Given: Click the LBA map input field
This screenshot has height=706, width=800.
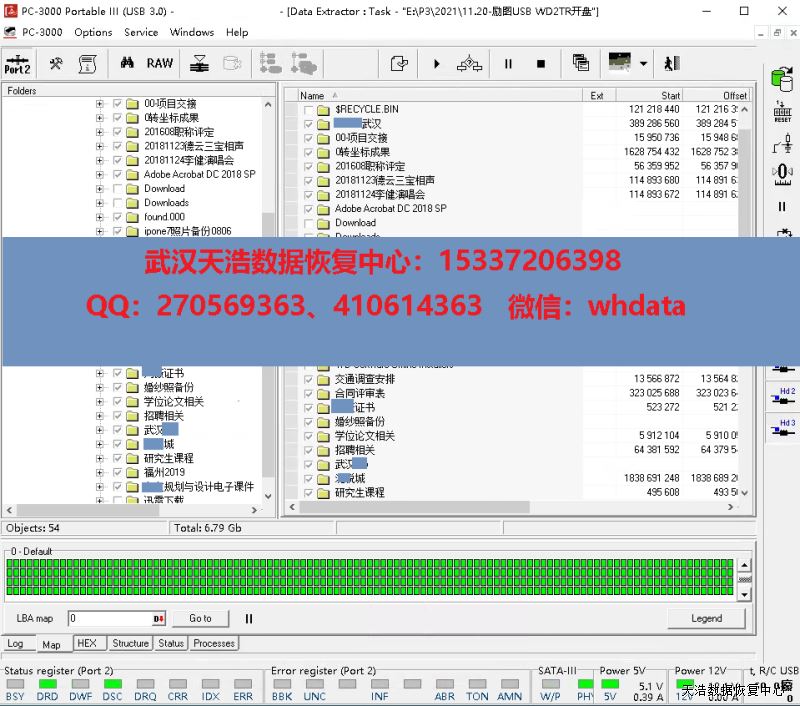Looking at the screenshot, I should [x=108, y=619].
